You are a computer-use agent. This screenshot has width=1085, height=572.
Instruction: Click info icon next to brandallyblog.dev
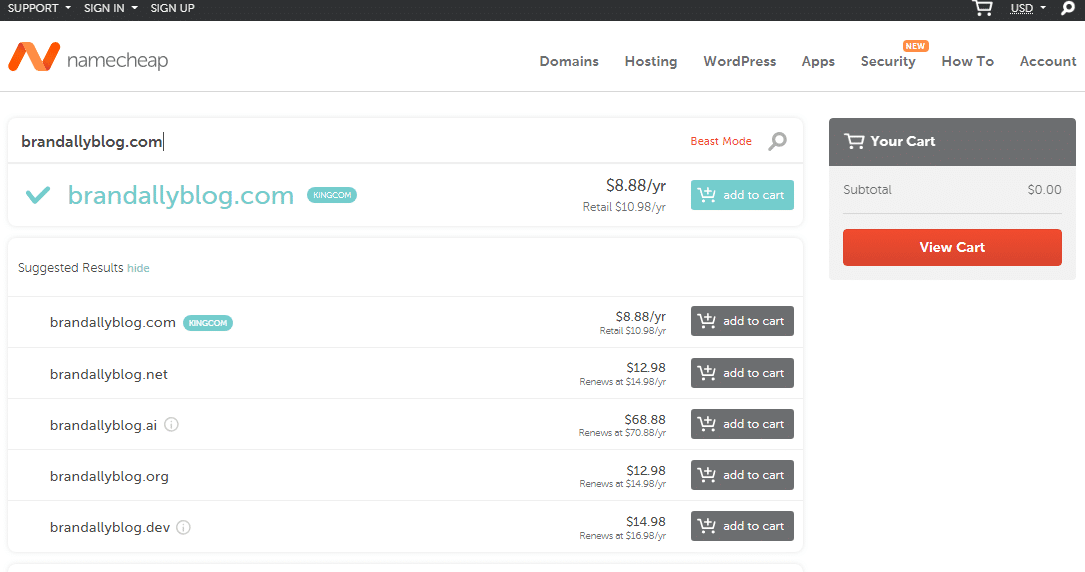coord(183,528)
